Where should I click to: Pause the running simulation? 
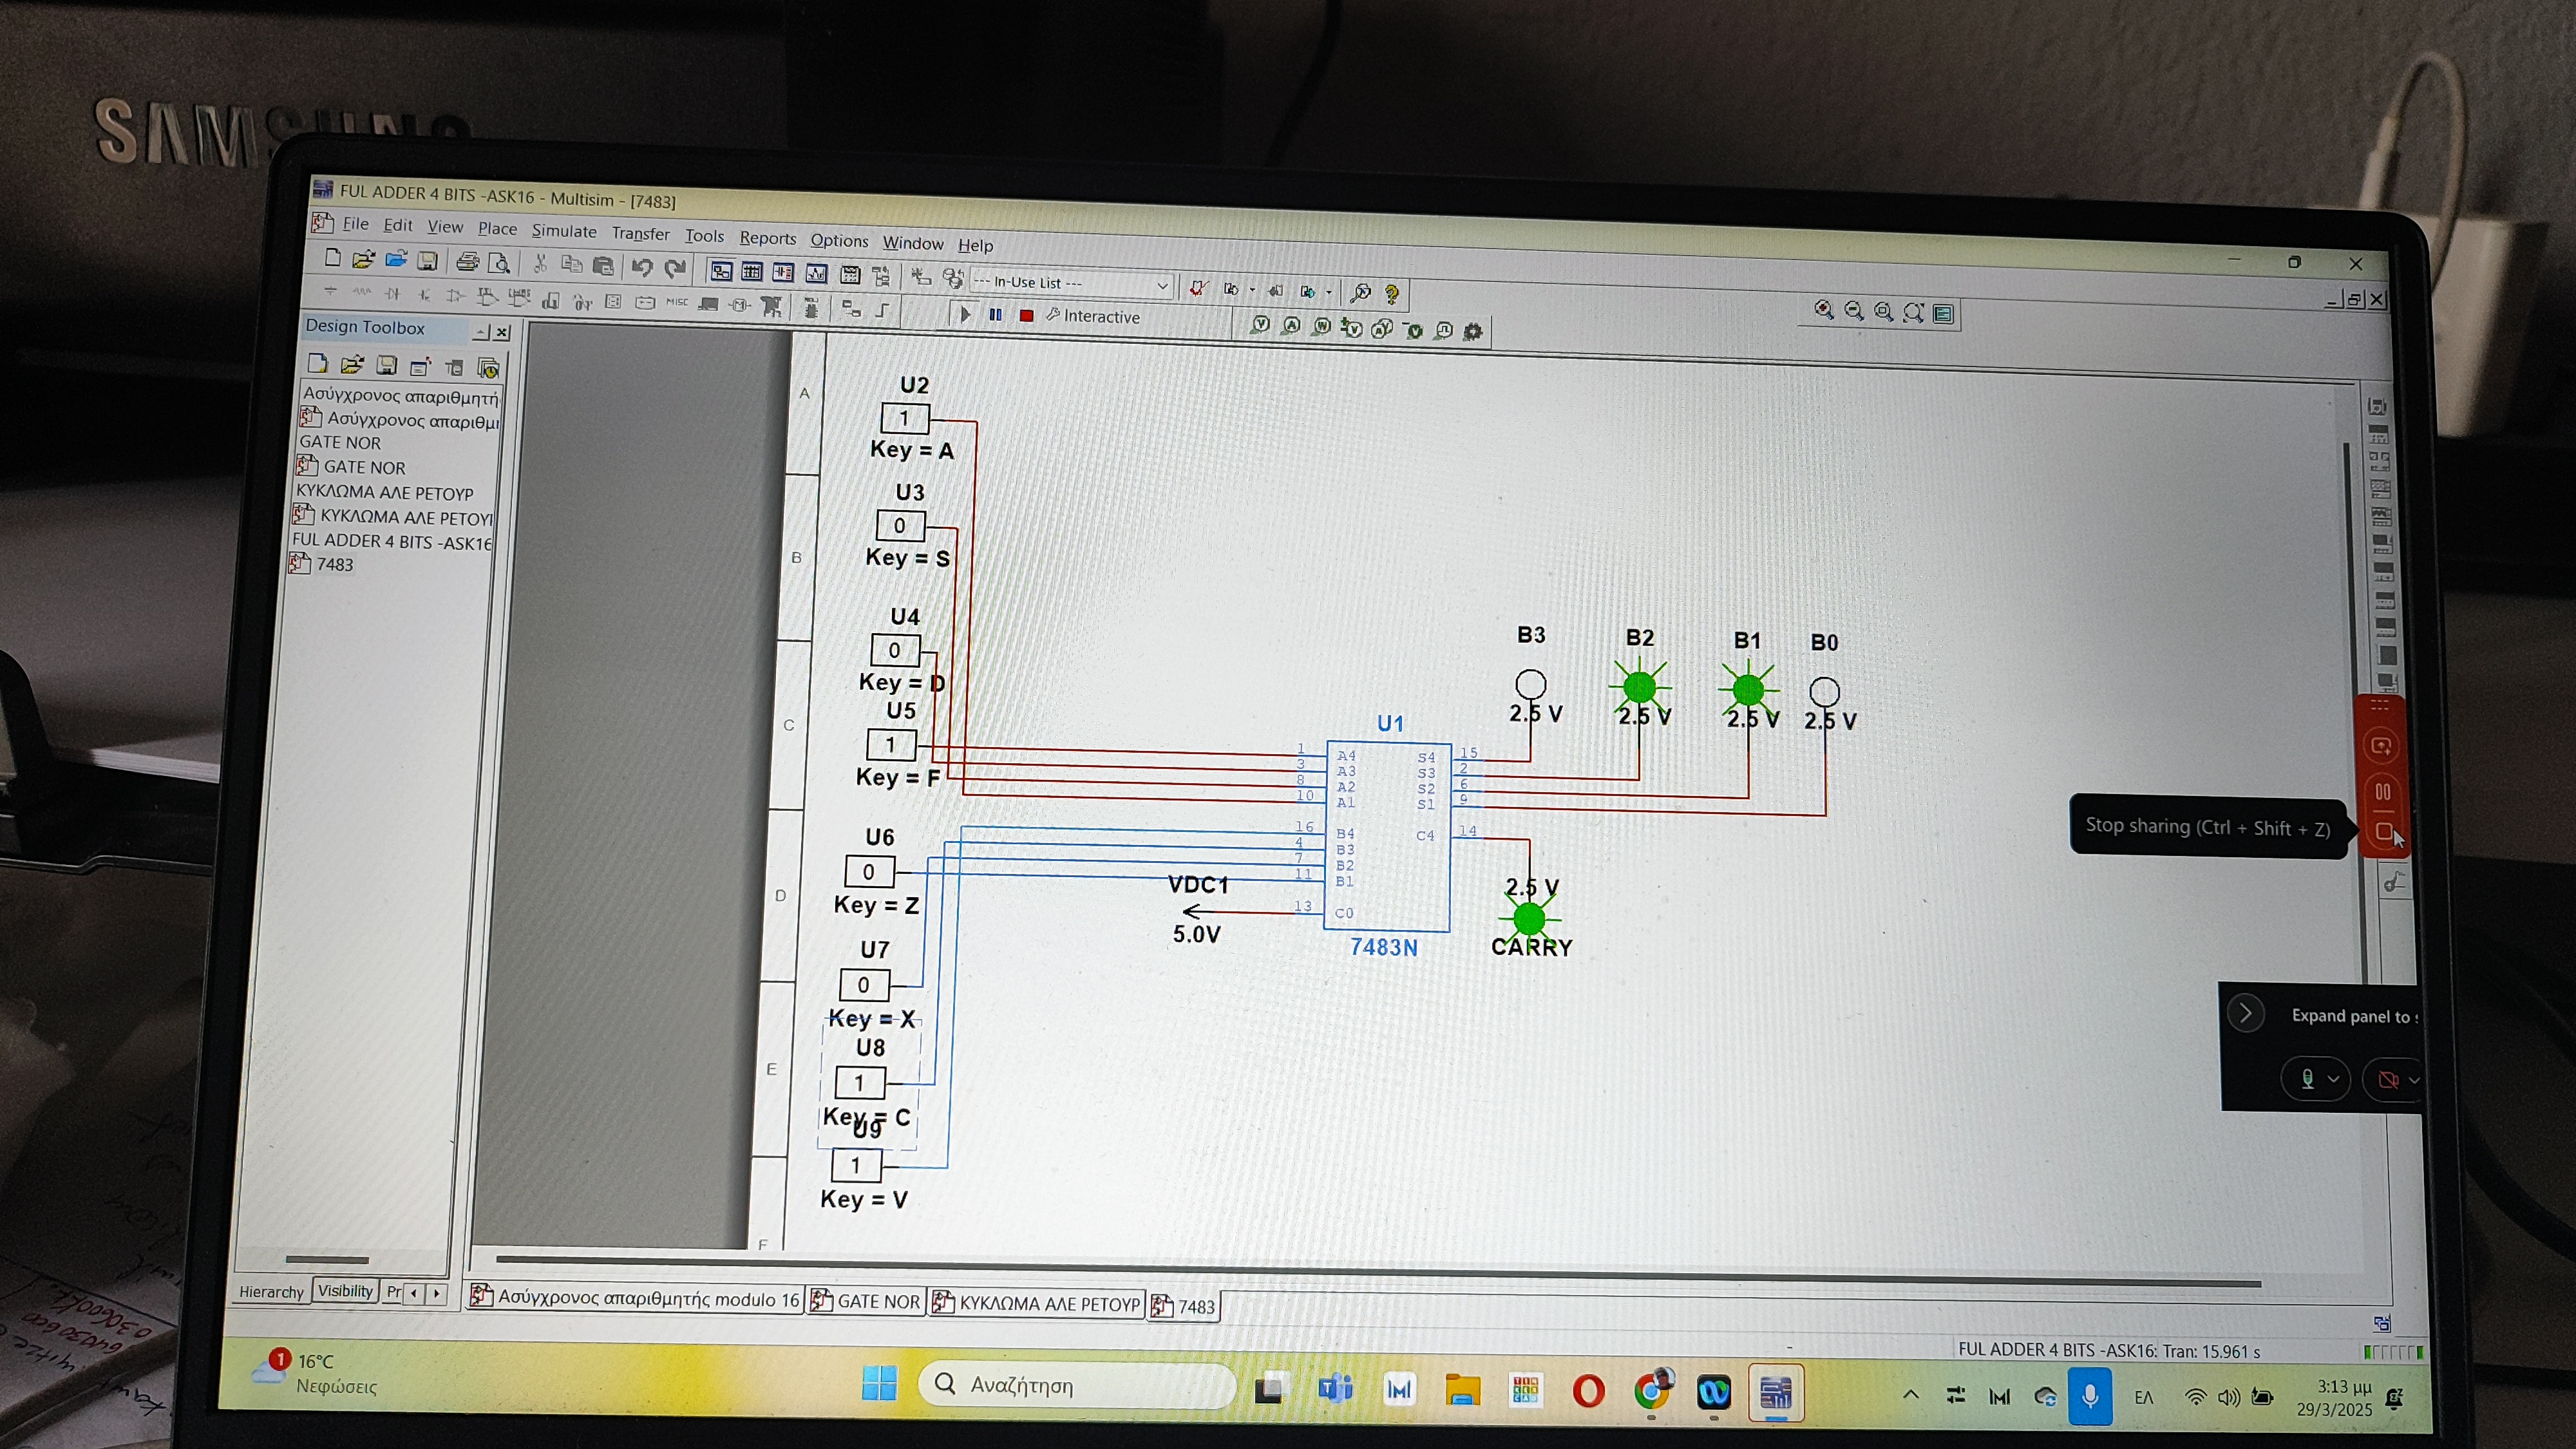coord(995,314)
